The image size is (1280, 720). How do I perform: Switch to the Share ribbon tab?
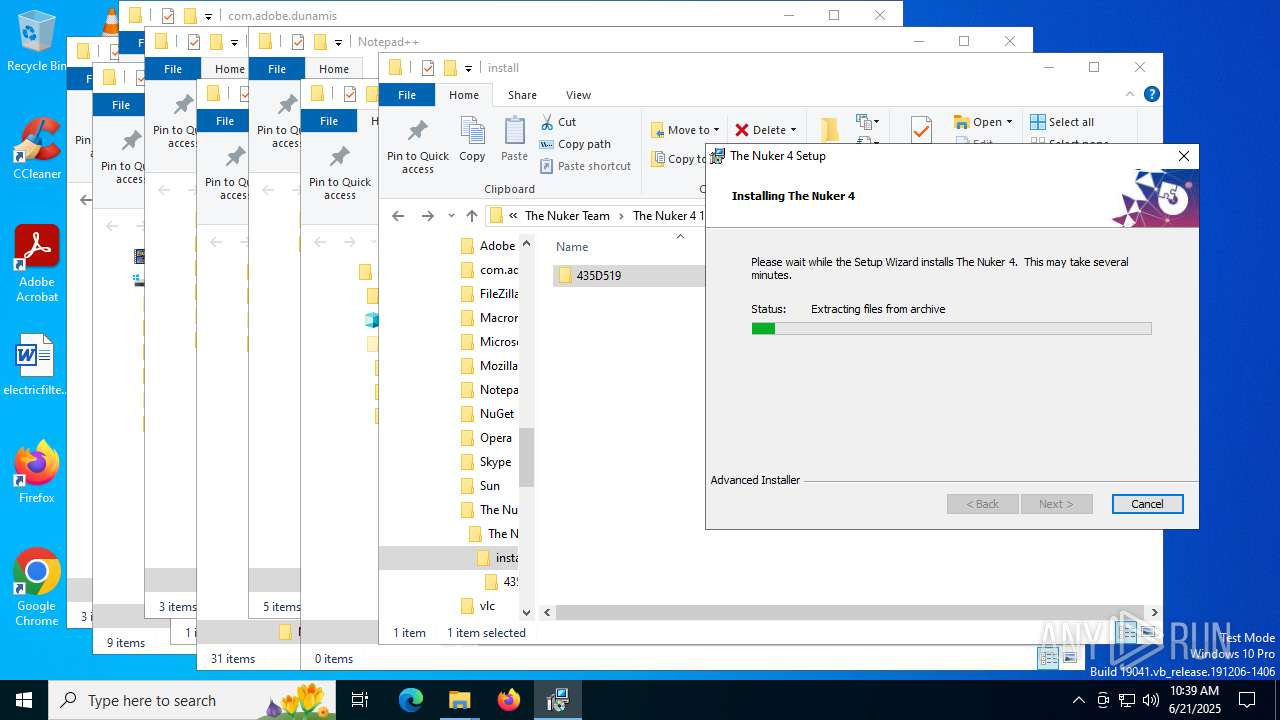tap(522, 95)
